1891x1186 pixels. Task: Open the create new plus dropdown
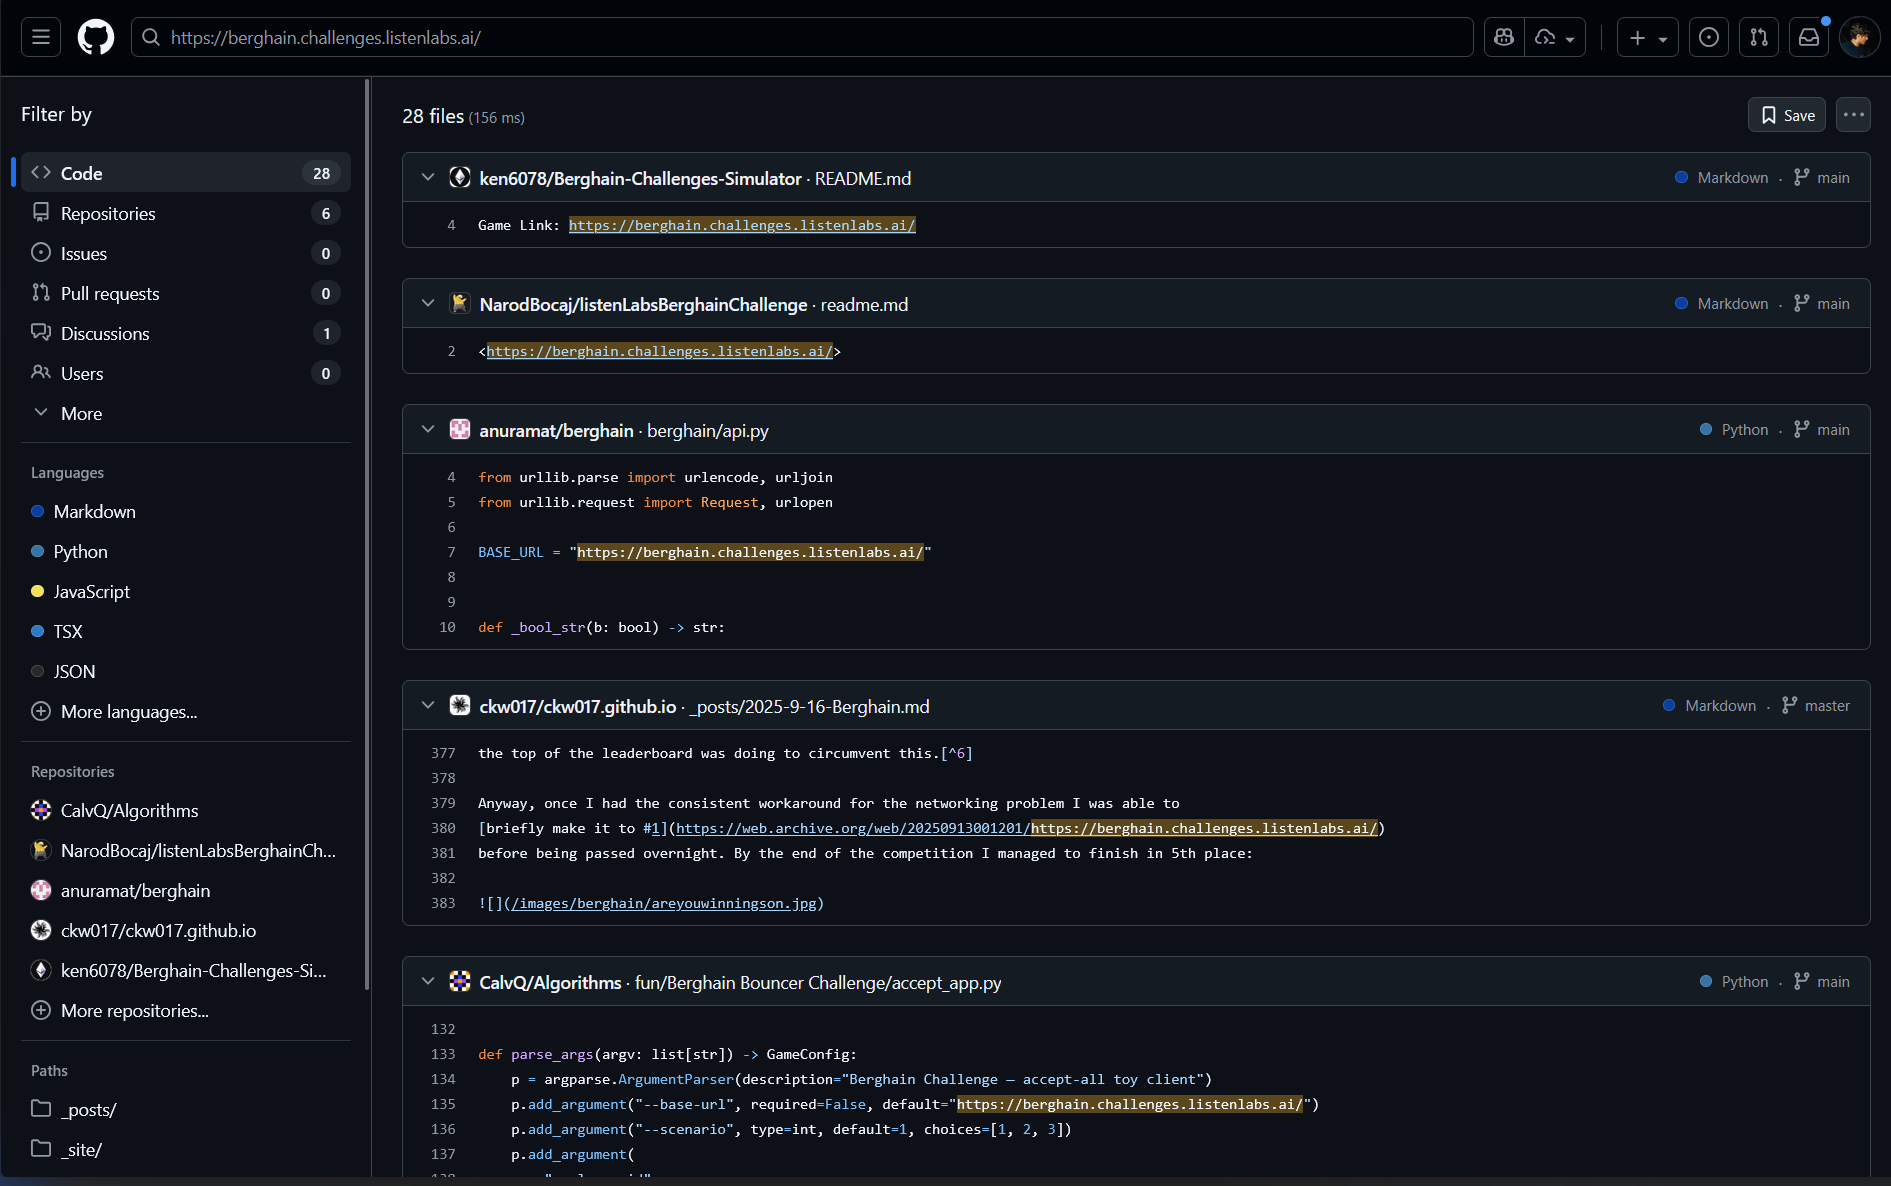point(1648,37)
